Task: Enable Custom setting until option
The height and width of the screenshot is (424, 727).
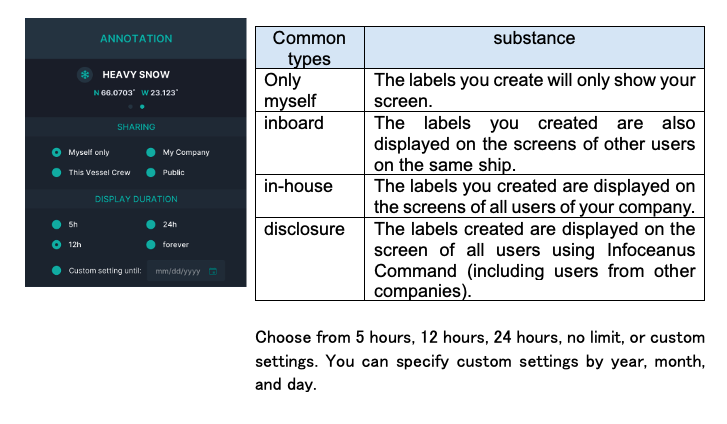Action: click(x=57, y=271)
